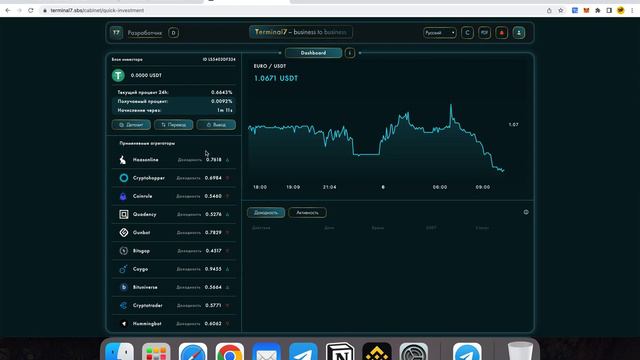Viewport: 640px width, 360px height.
Task: Click the small round icon right of tabs
Action: click(526, 212)
